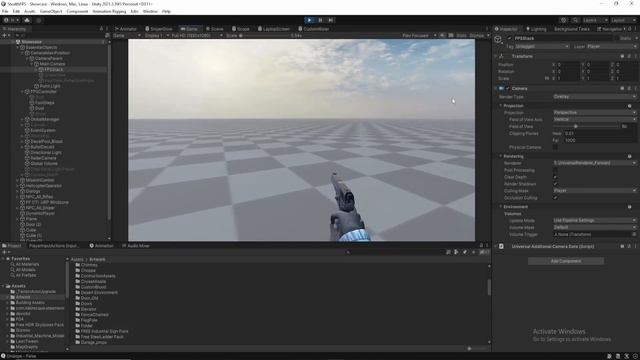Click the Far clipping plane field
This screenshot has width=640, height=360.
600,140
